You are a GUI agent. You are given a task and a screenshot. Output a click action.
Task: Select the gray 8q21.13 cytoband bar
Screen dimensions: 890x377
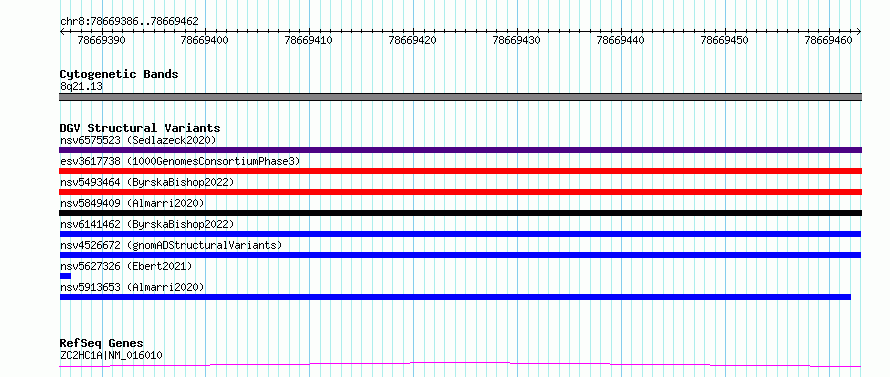pyautogui.click(x=460, y=97)
